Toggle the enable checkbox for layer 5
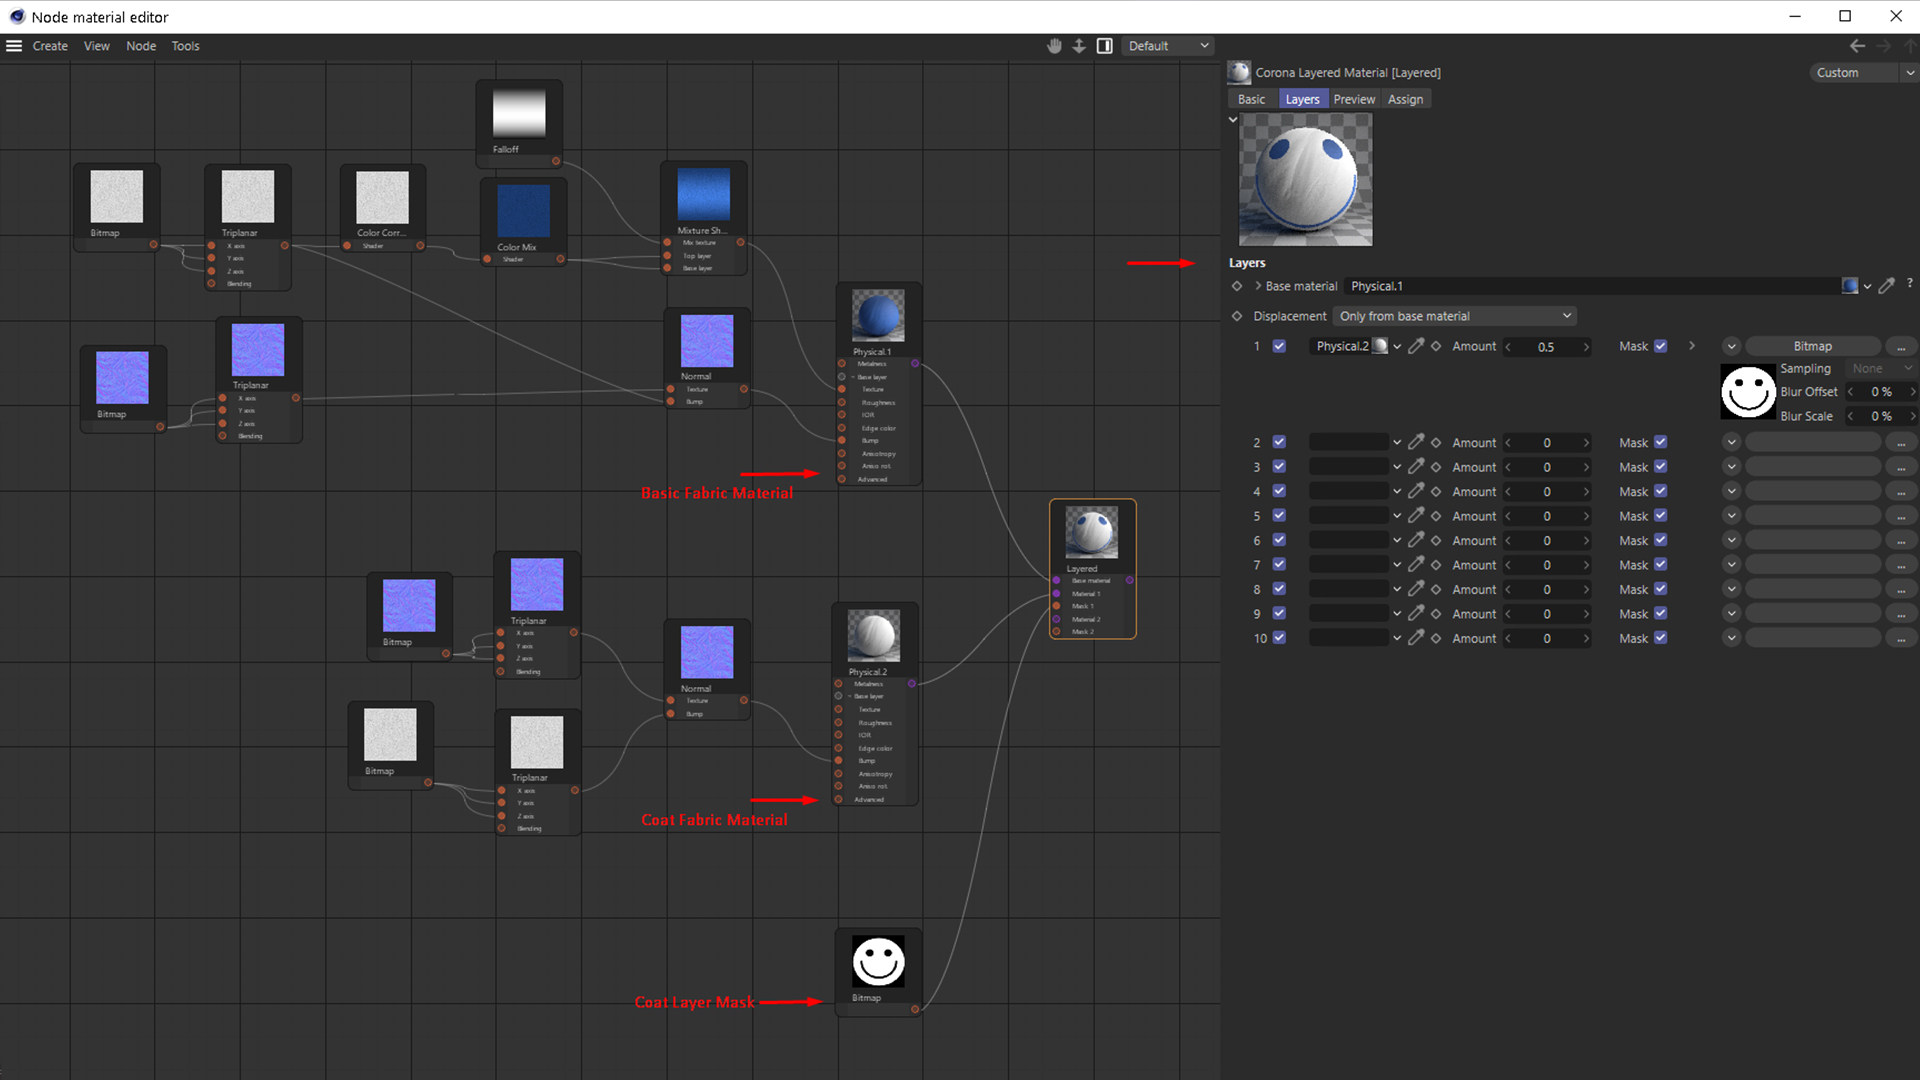Screen dimensions: 1920x1080 (1279, 516)
